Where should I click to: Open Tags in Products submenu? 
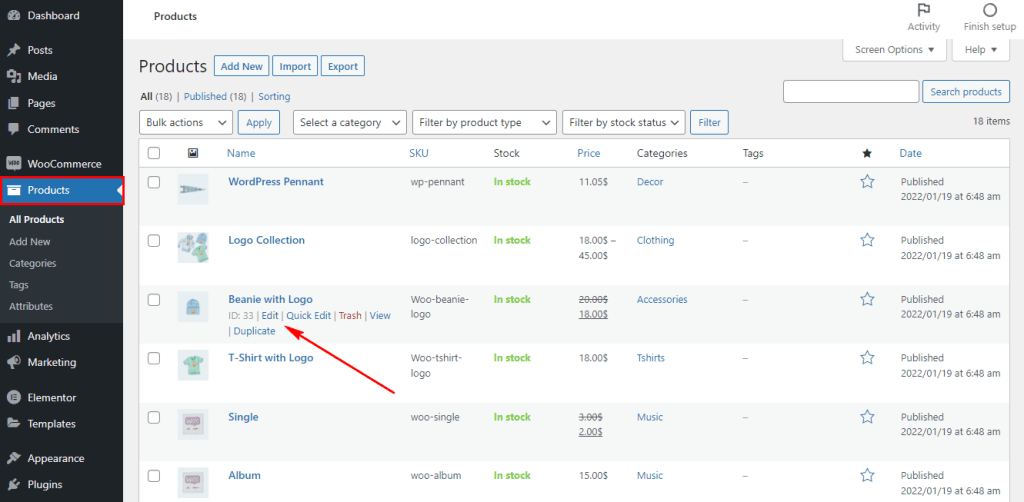(x=19, y=285)
